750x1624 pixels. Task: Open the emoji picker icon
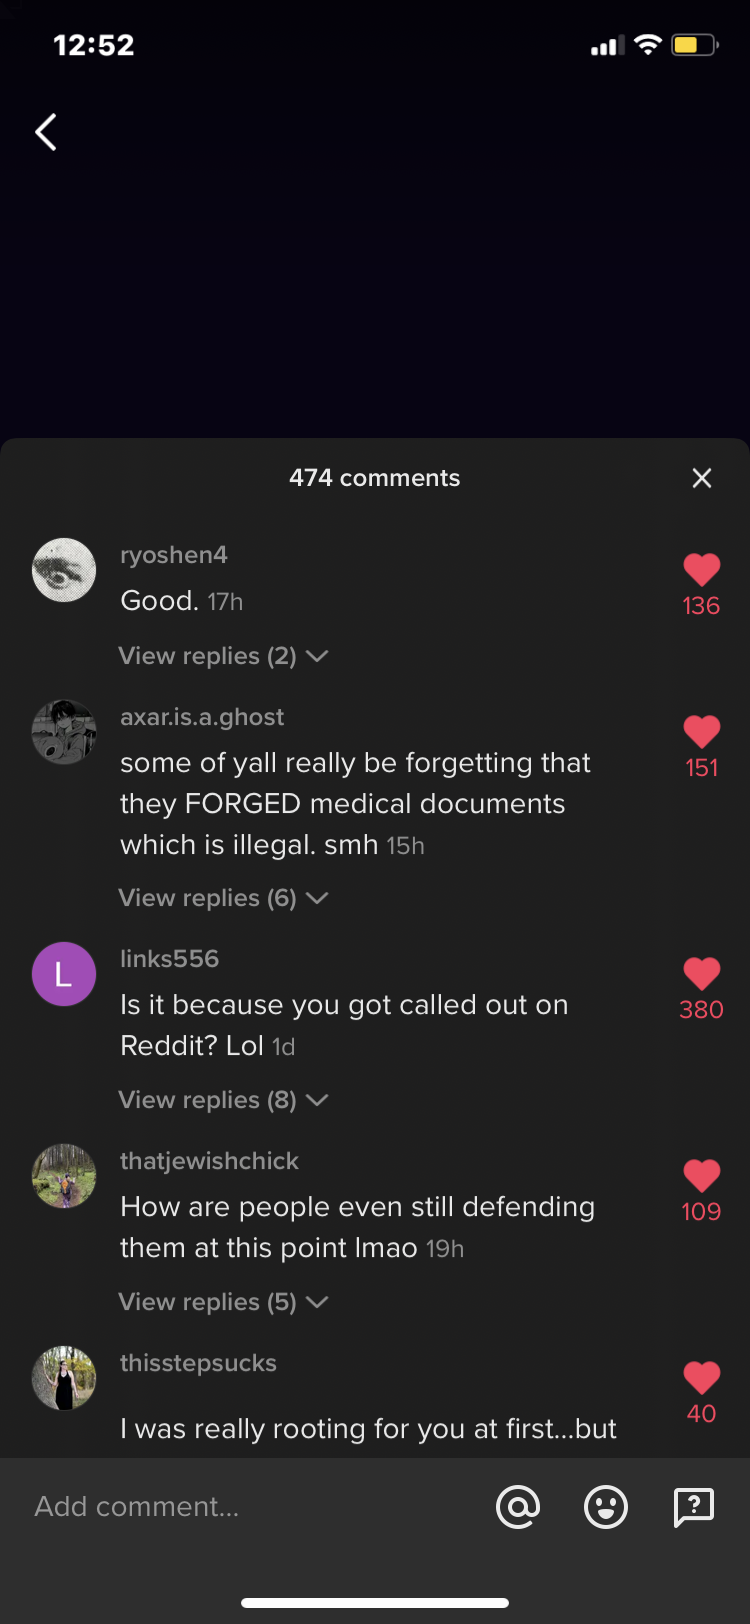point(606,1506)
